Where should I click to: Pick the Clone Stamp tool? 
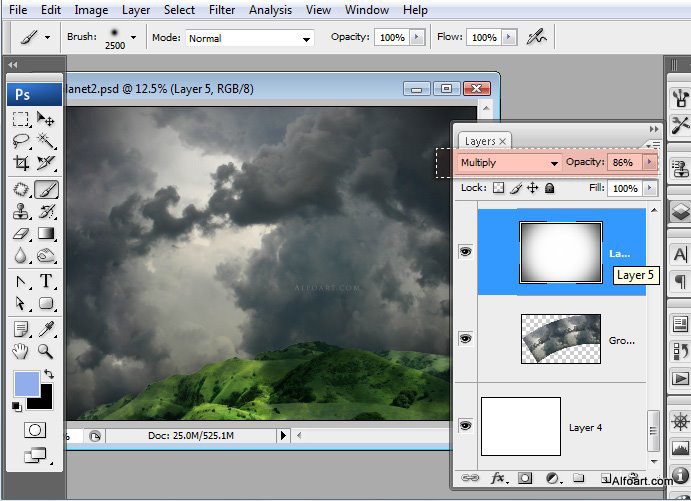(x=20, y=211)
